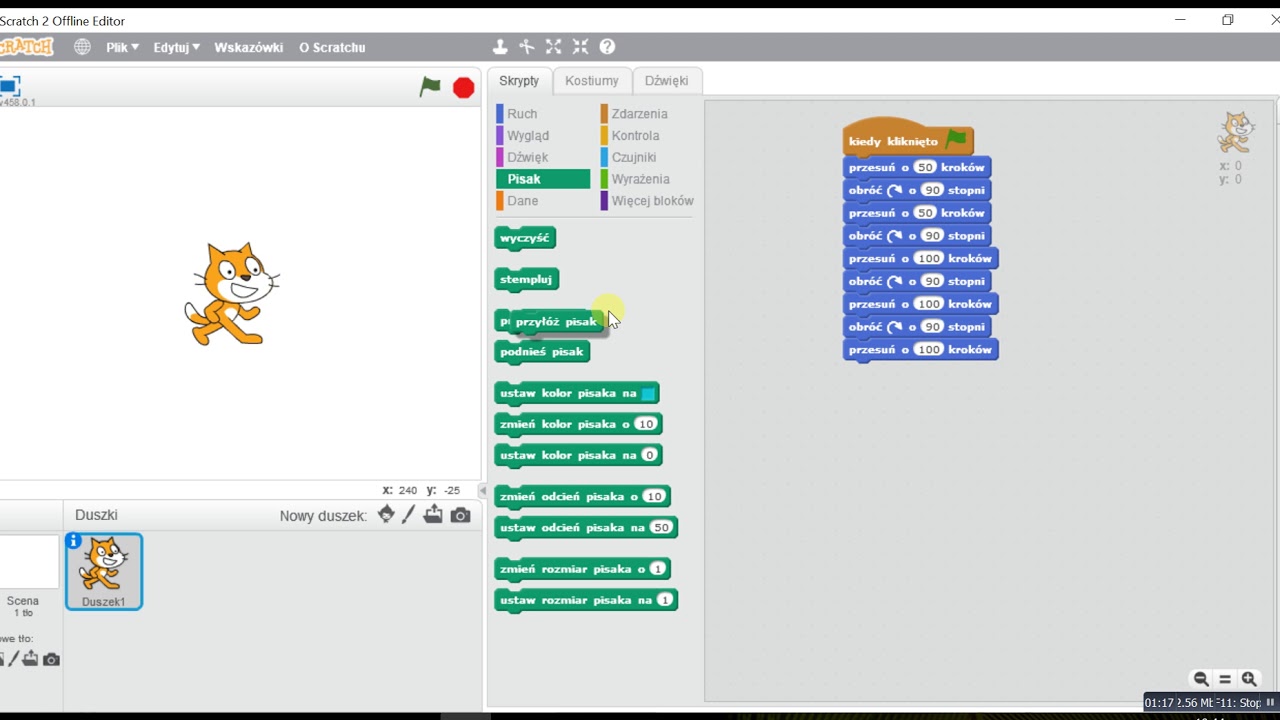Edit steps in first przesuń block

(x=925, y=167)
